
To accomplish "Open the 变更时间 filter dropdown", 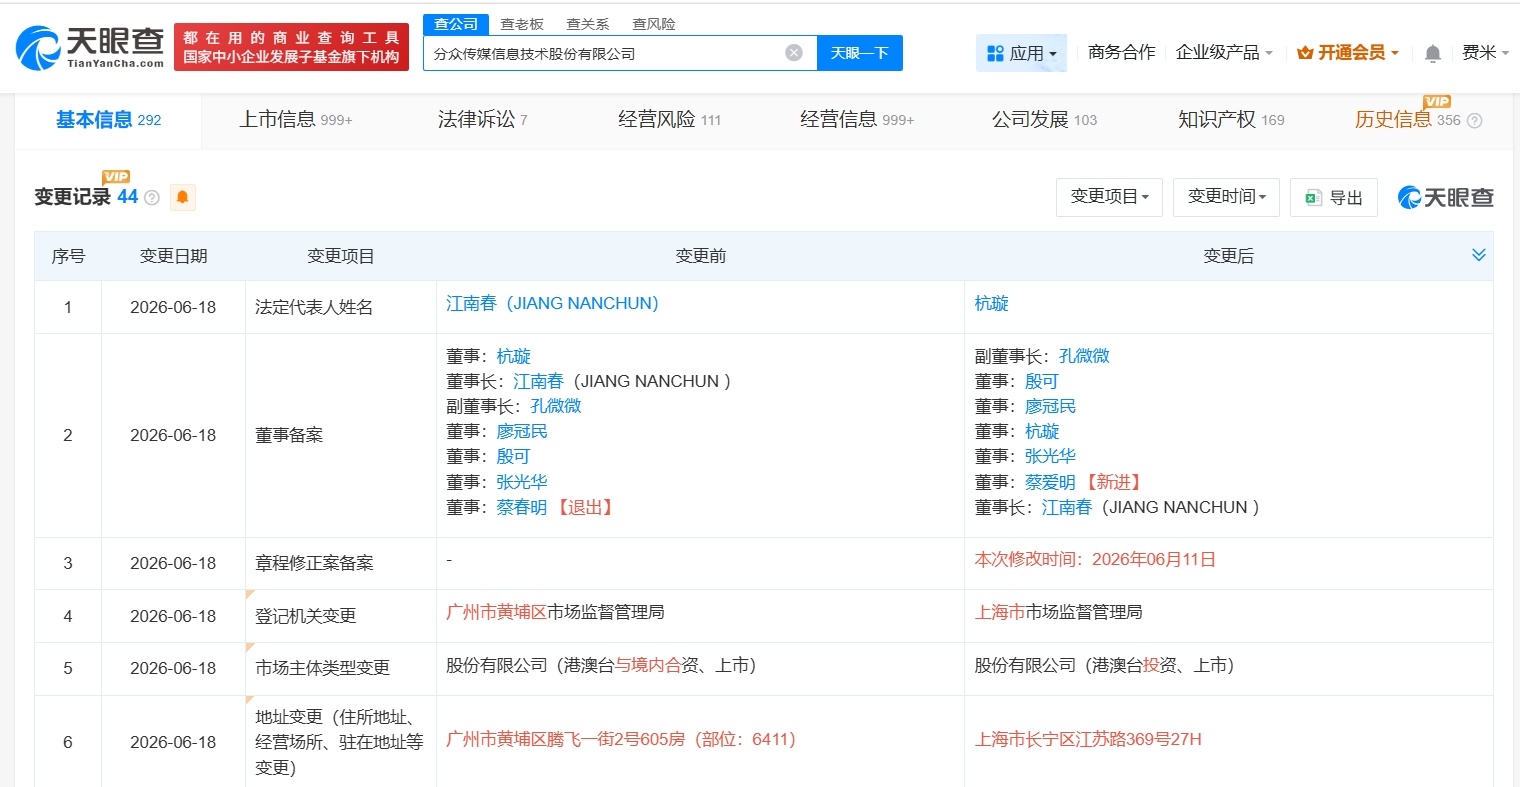I will (1226, 197).
